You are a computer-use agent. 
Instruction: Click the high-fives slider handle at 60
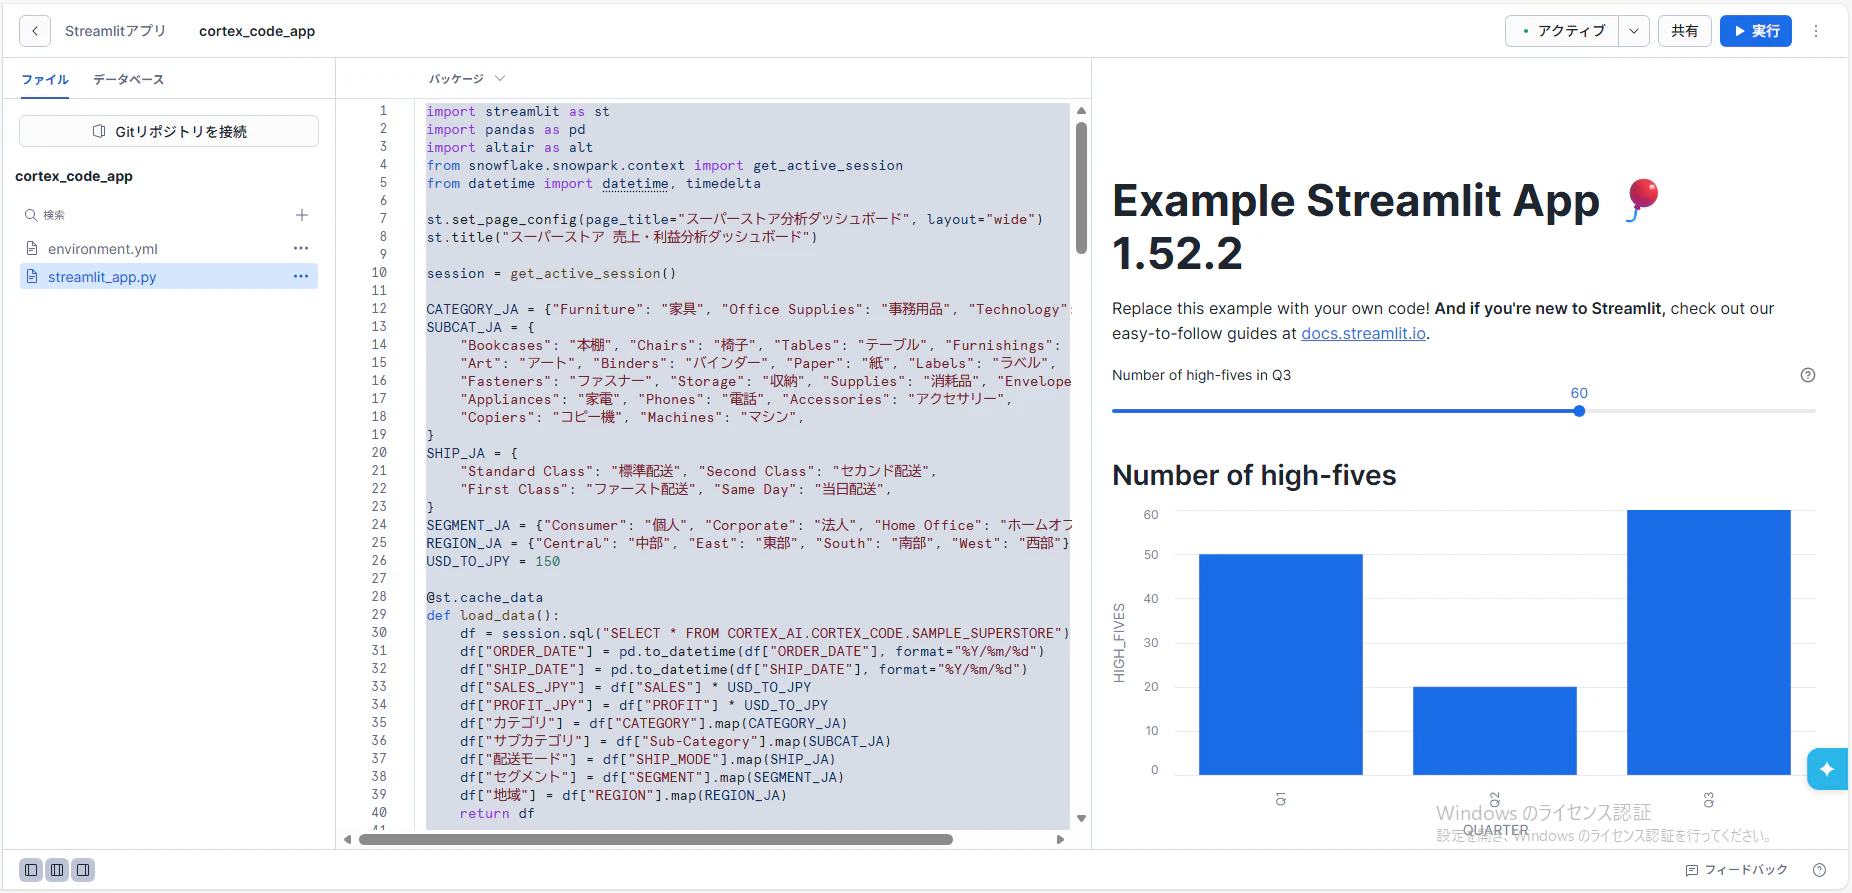tap(1579, 411)
